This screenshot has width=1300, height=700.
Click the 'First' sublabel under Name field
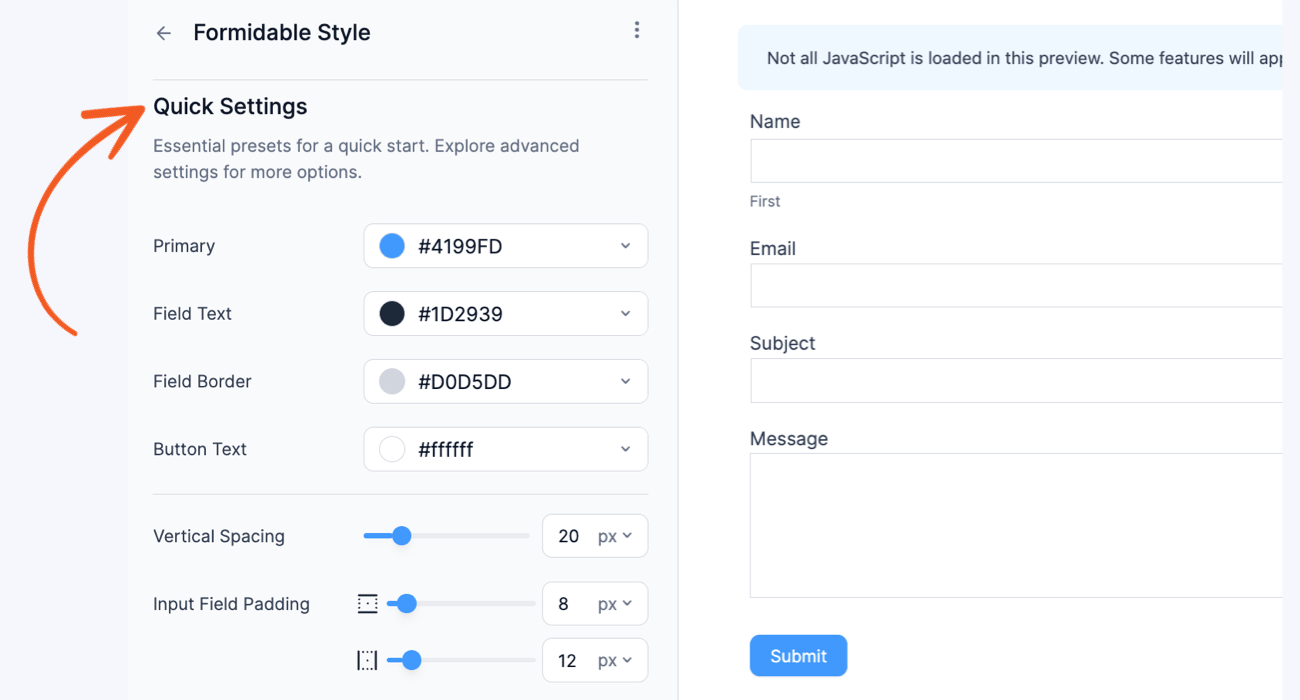(765, 201)
